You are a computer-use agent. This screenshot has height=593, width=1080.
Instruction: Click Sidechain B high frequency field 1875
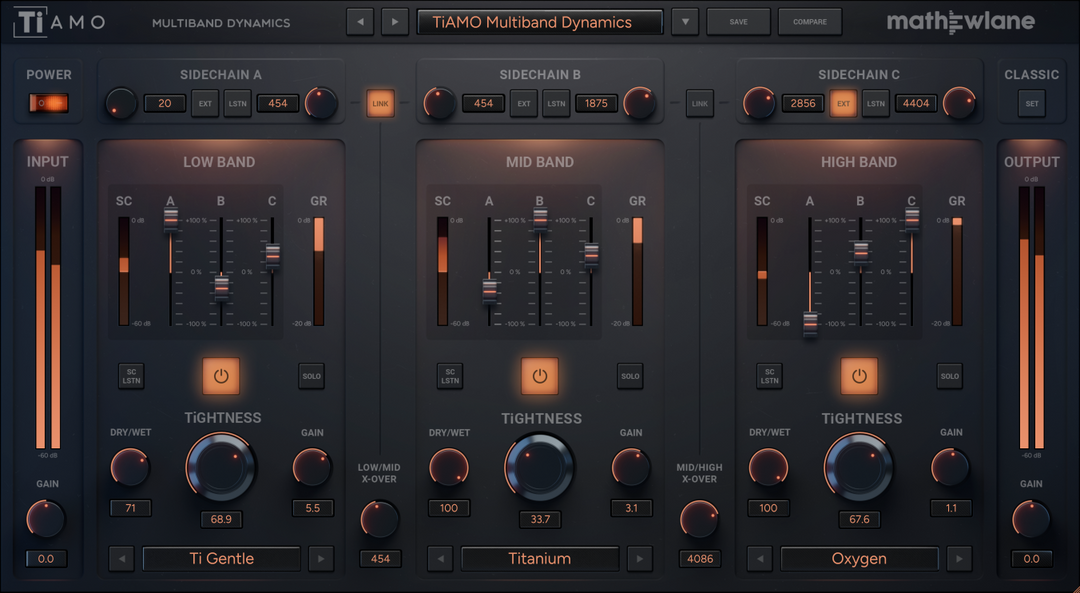[596, 103]
